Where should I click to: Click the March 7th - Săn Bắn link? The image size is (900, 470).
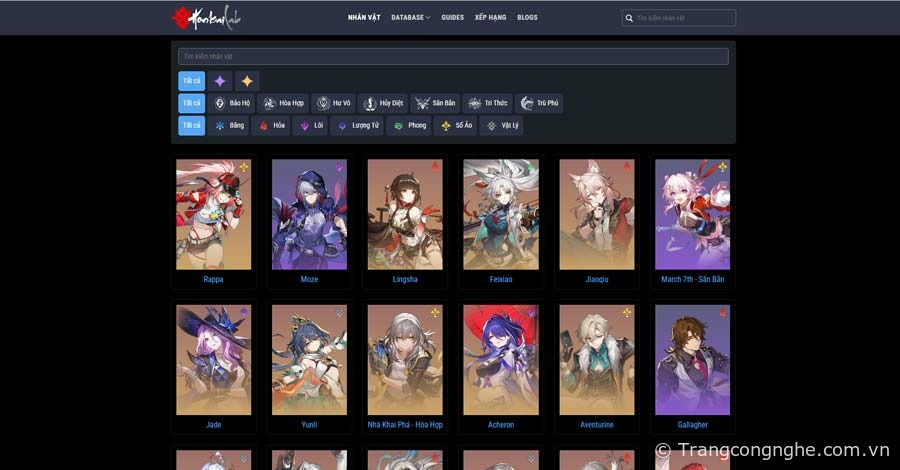click(693, 279)
